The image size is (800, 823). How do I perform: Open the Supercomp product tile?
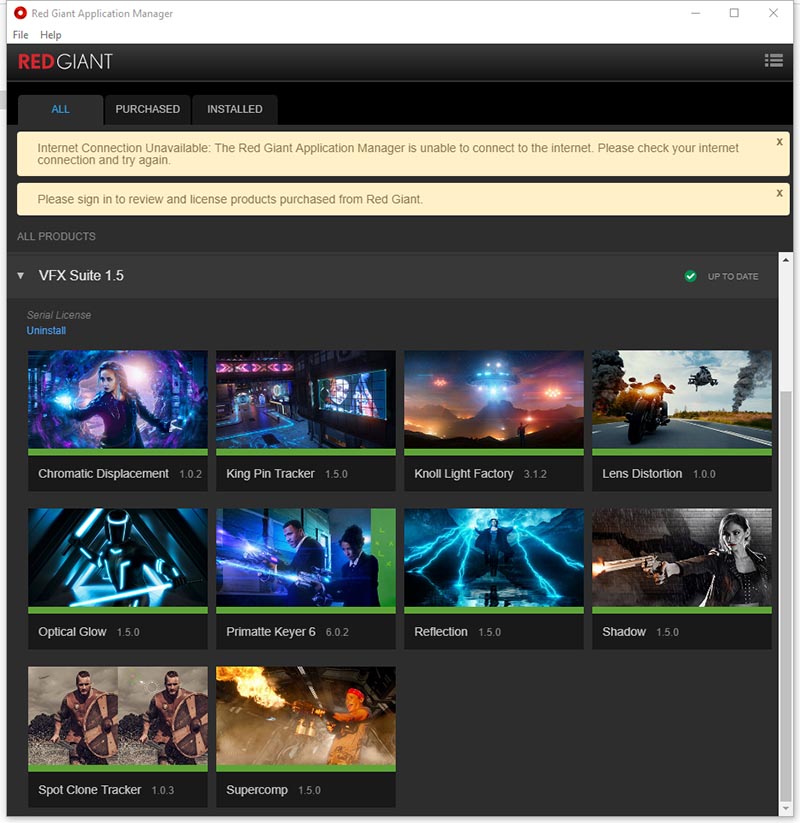(306, 716)
